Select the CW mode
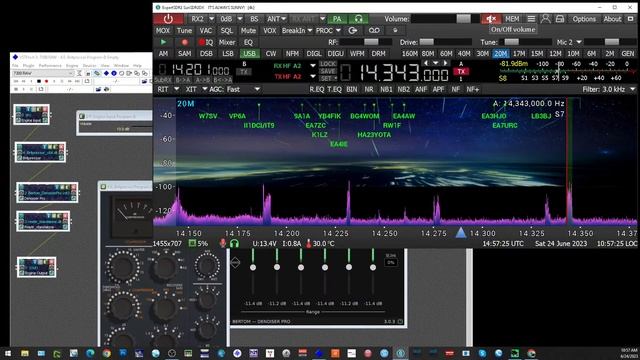 click(x=271, y=53)
